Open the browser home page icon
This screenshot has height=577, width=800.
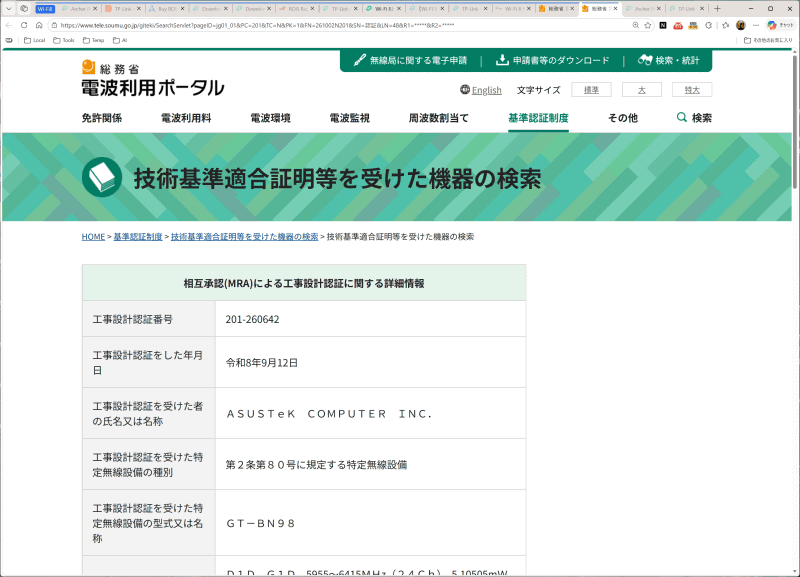click(x=39, y=25)
